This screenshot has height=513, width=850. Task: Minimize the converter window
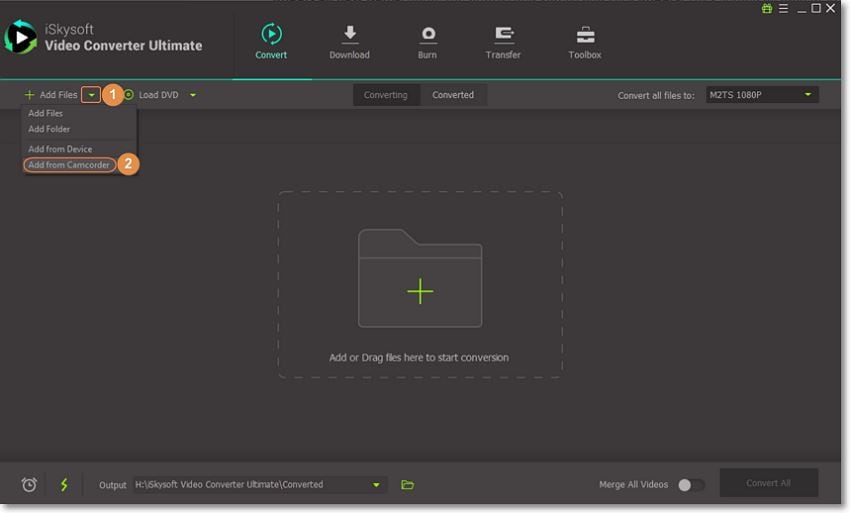point(801,9)
